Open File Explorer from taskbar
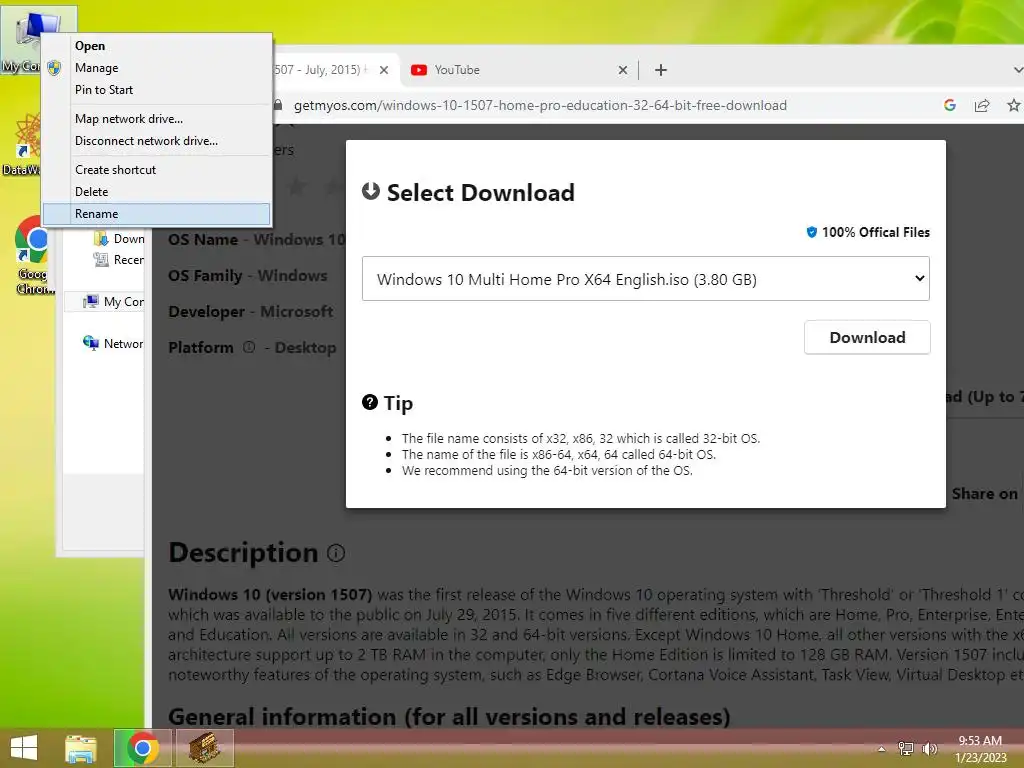Image resolution: width=1024 pixels, height=768 pixels. (81, 748)
